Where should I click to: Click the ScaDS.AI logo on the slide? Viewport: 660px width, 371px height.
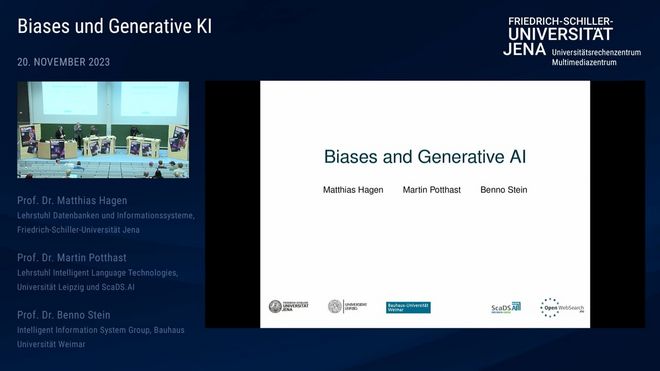click(506, 307)
